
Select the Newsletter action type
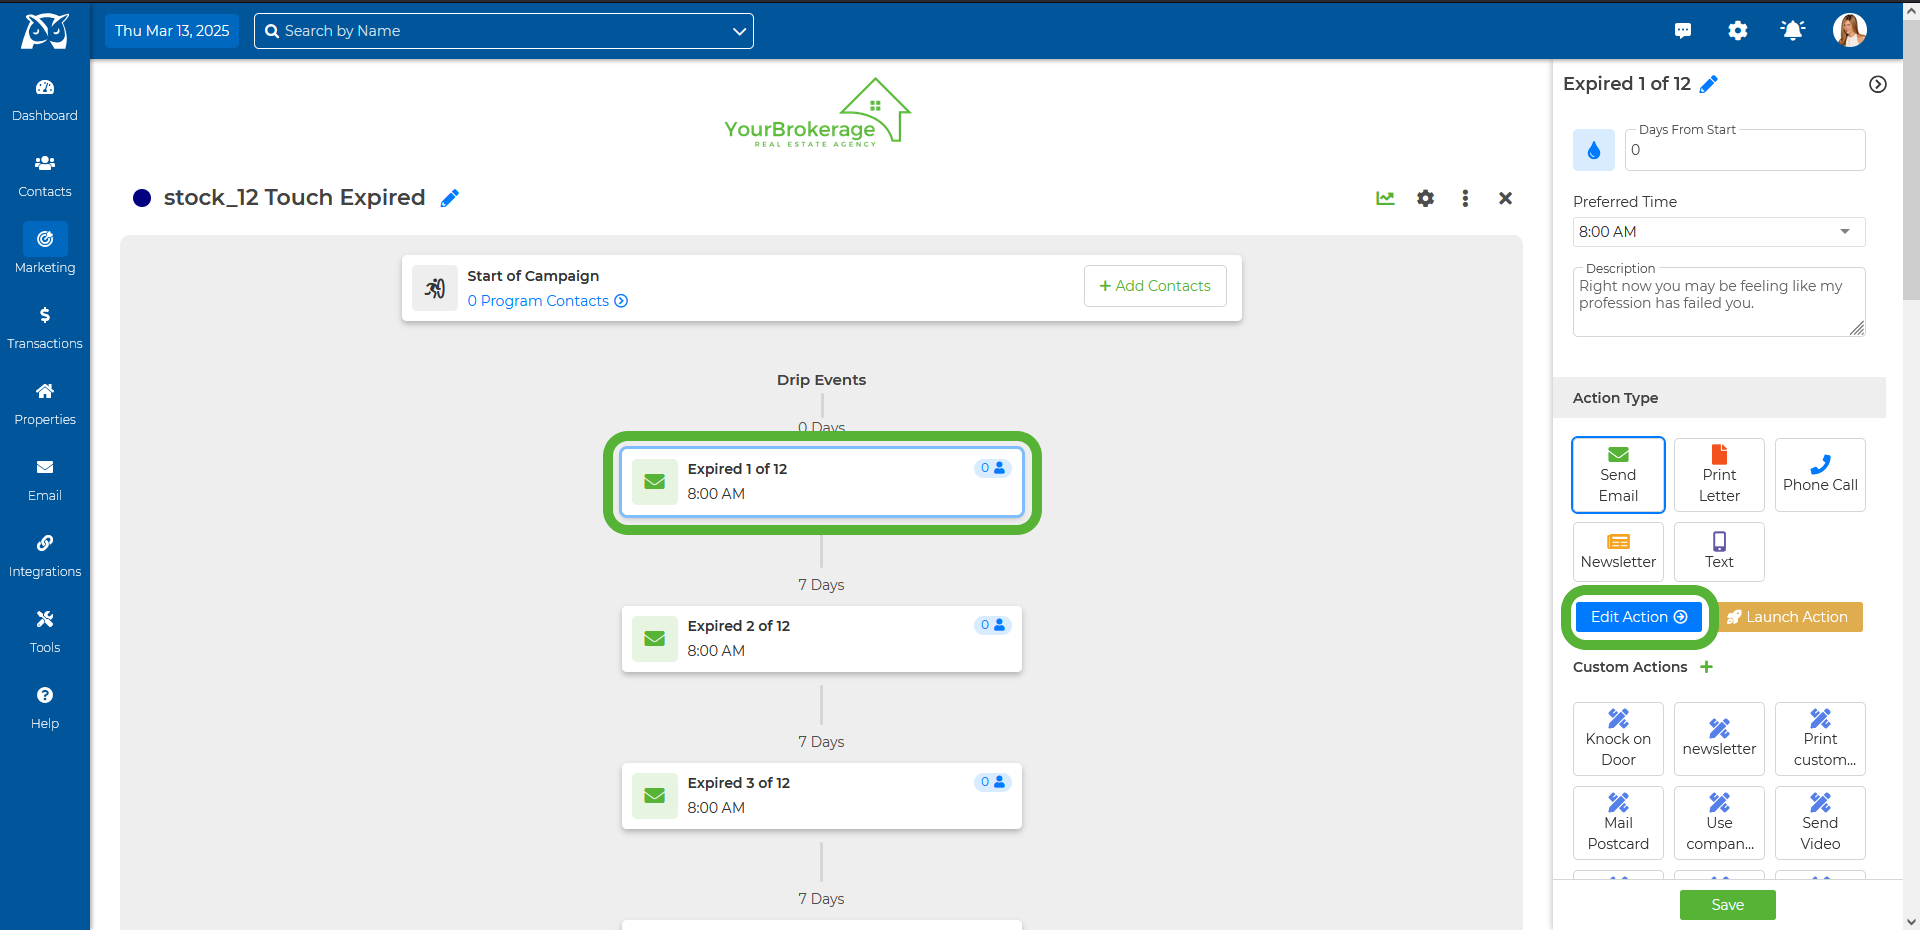(1618, 552)
